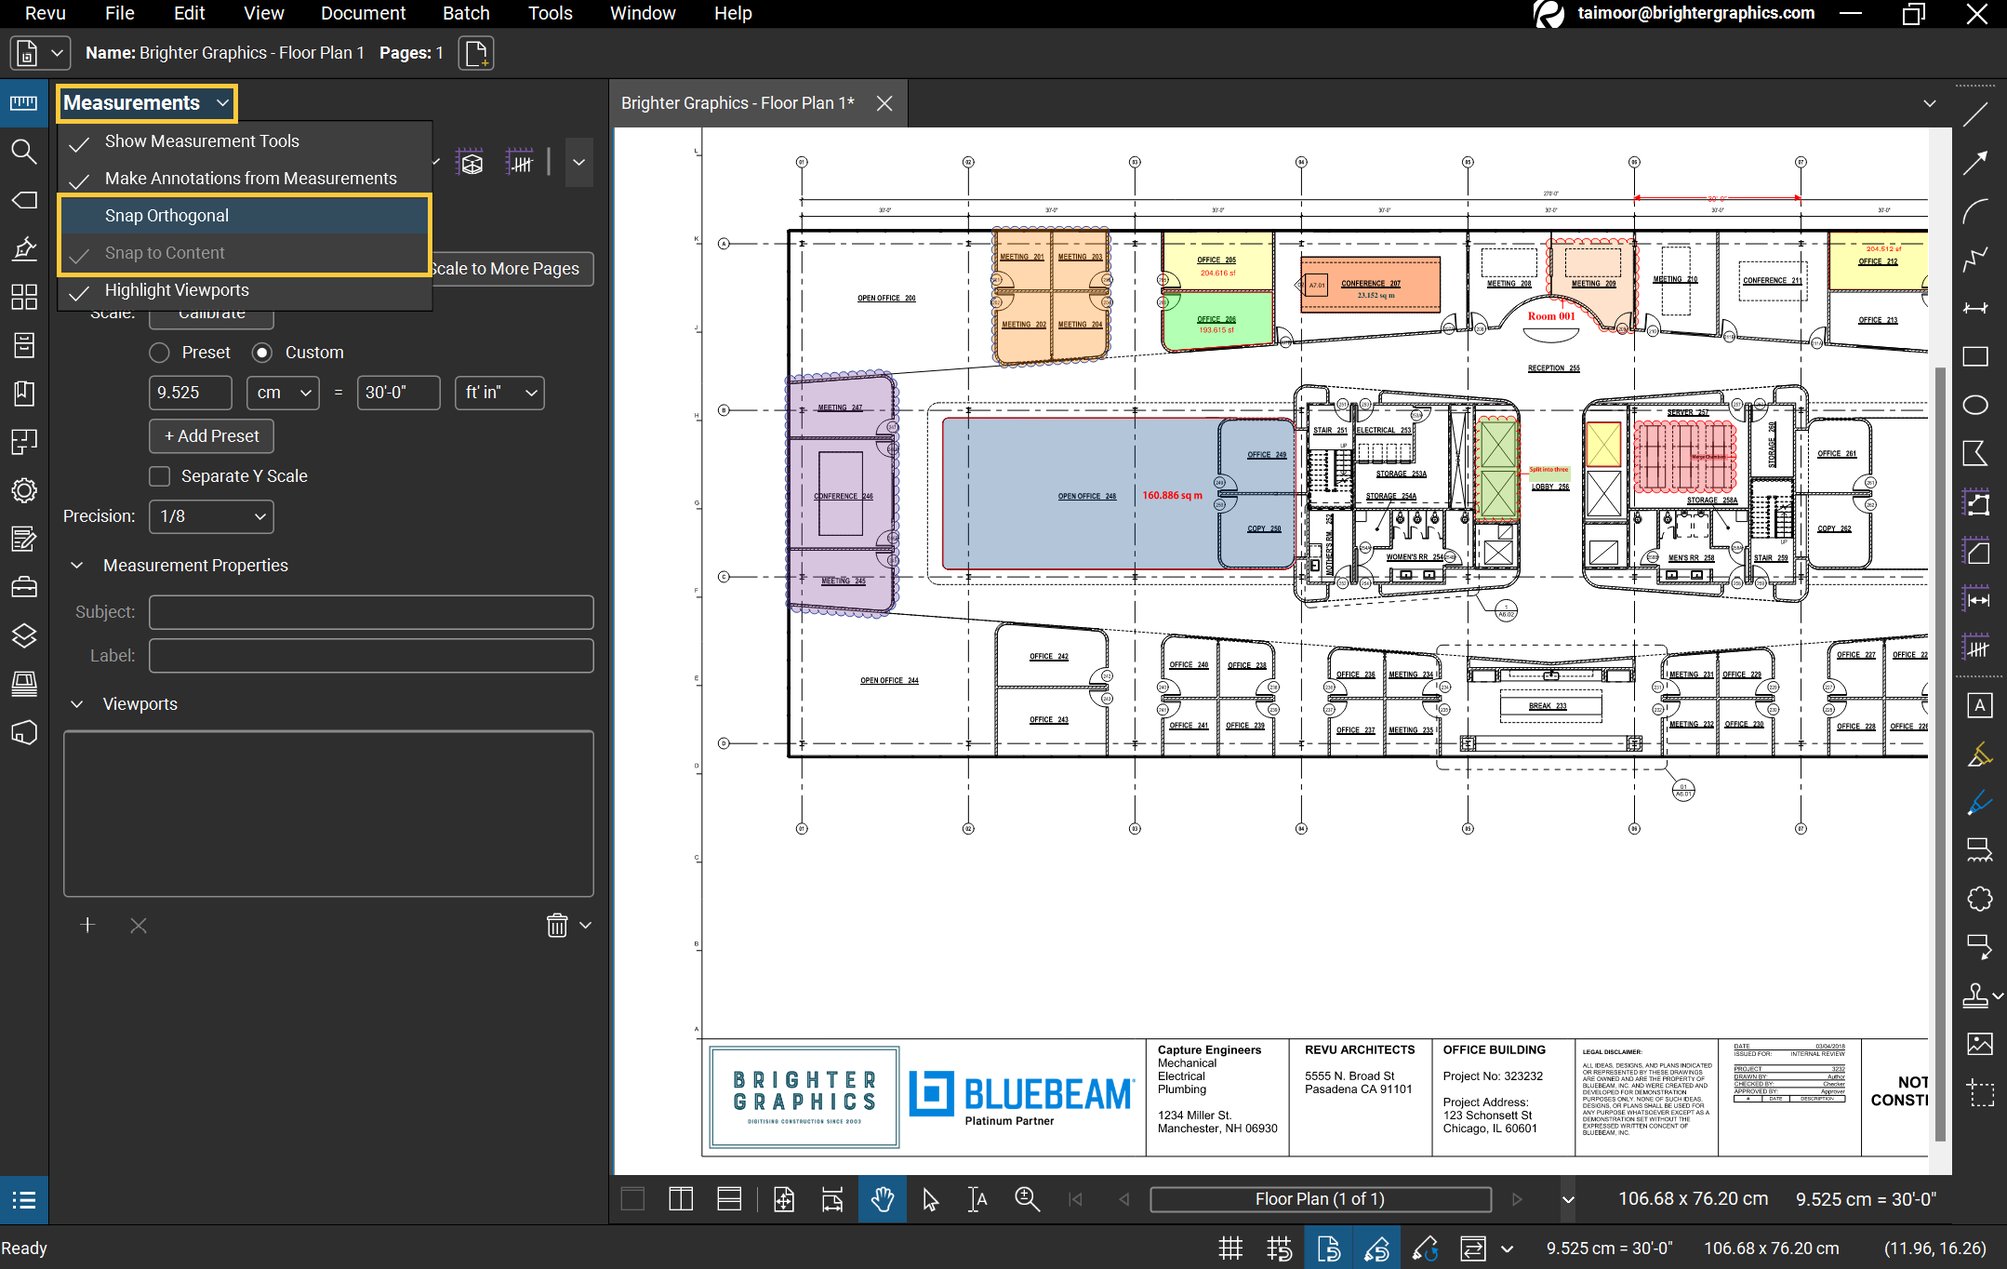
Task: Collapse the Measurement Properties section
Action: click(77, 565)
